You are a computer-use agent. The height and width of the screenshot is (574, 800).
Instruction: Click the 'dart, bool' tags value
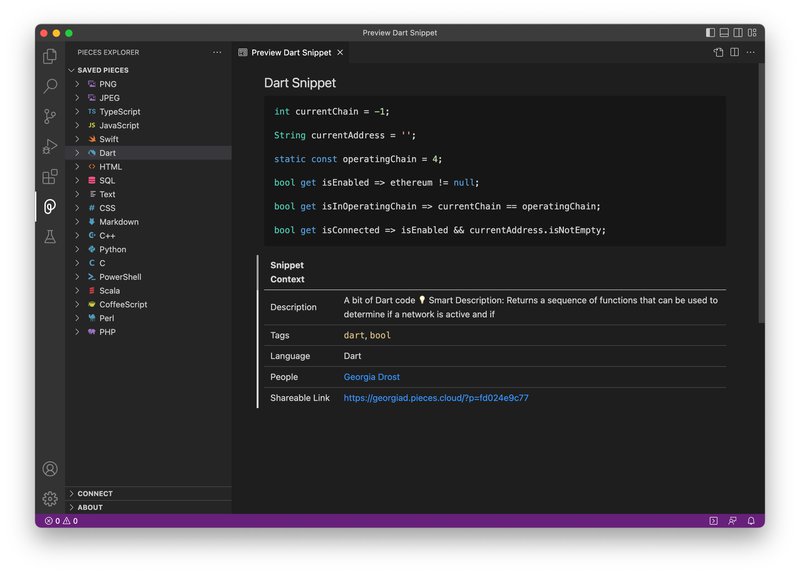(x=367, y=335)
